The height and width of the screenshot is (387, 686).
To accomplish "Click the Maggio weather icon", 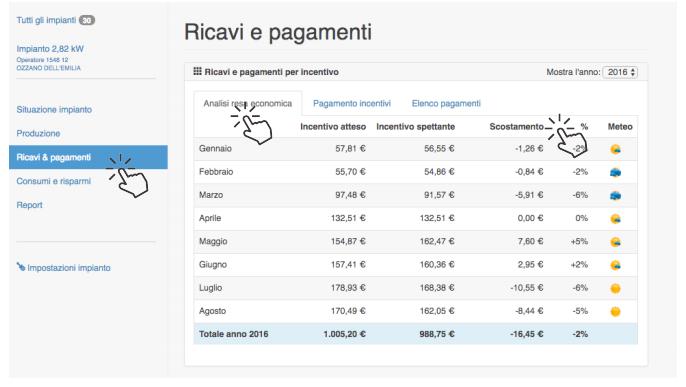I will 615,242.
